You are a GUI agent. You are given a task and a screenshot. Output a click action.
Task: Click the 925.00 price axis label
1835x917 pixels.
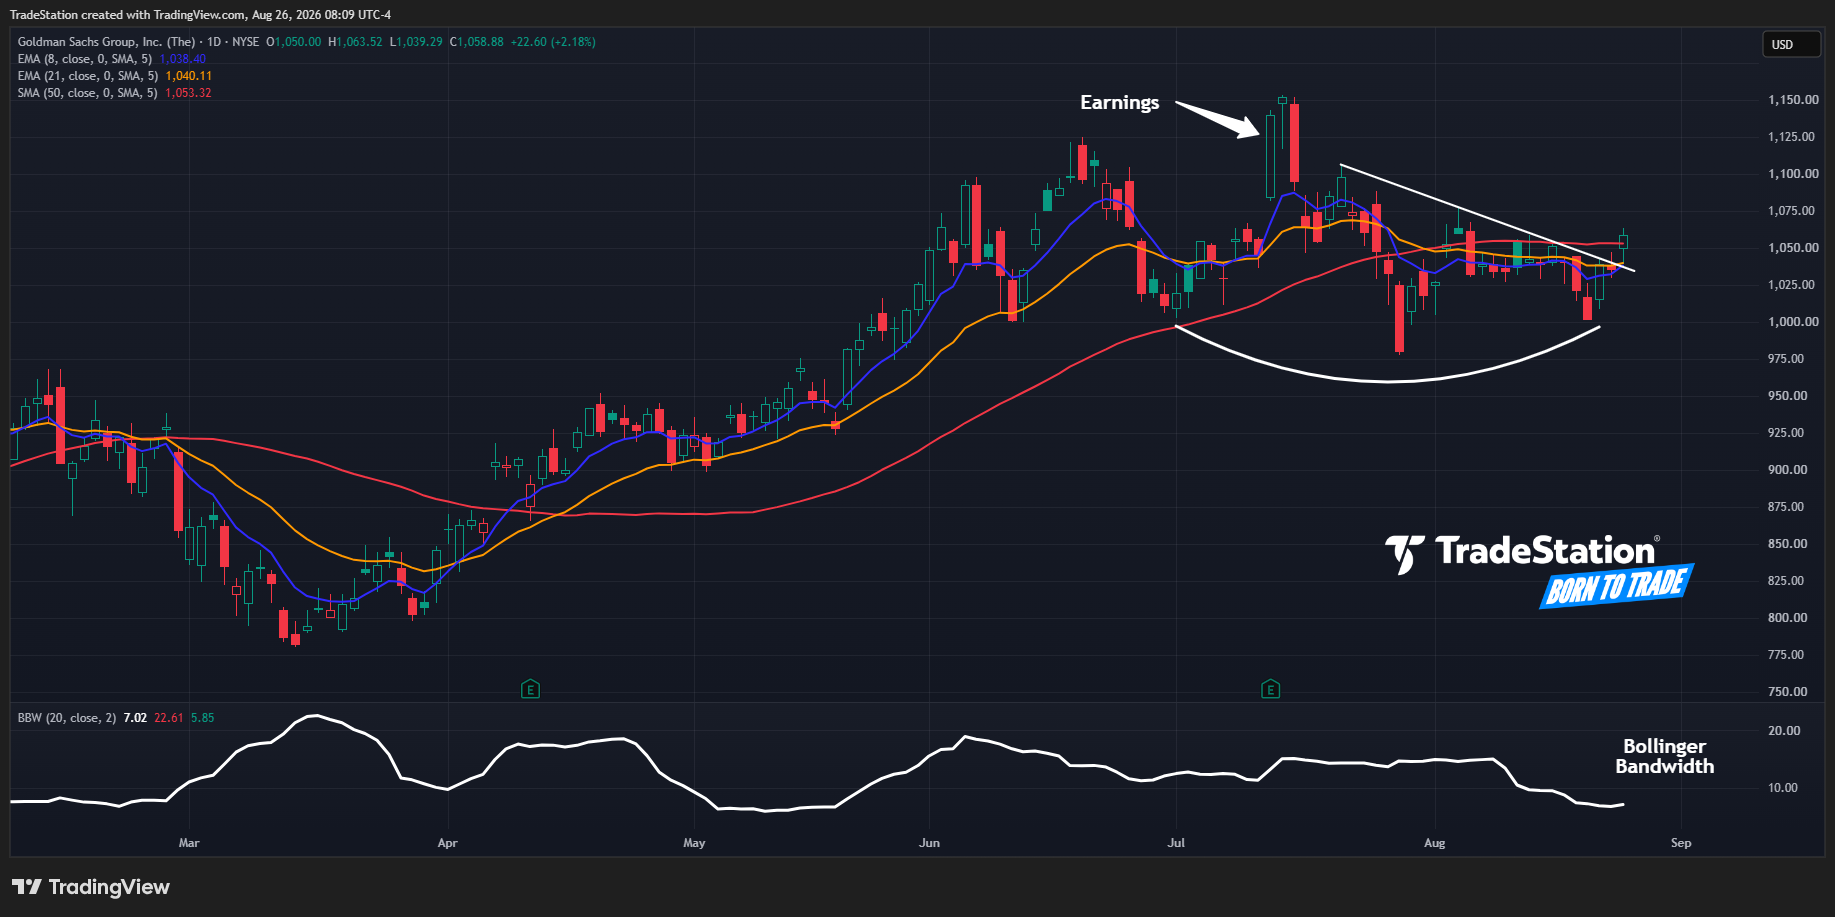point(1787,433)
